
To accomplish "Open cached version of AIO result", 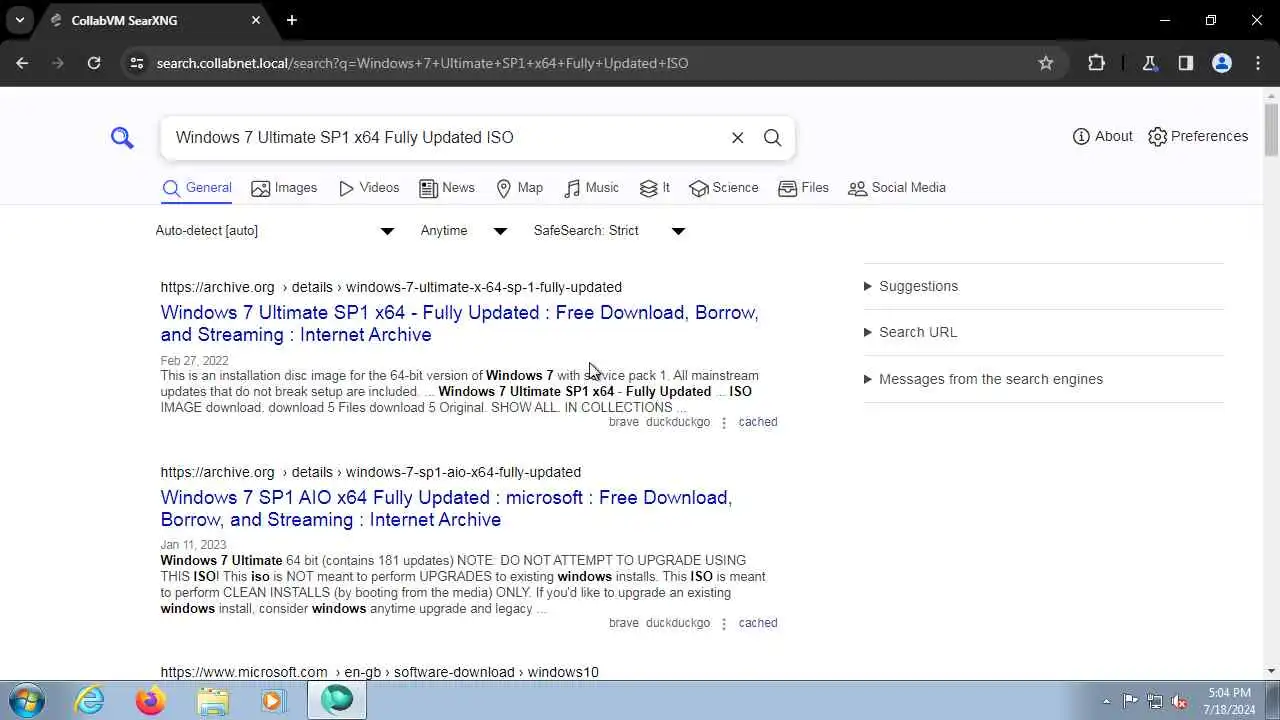I will point(758,623).
